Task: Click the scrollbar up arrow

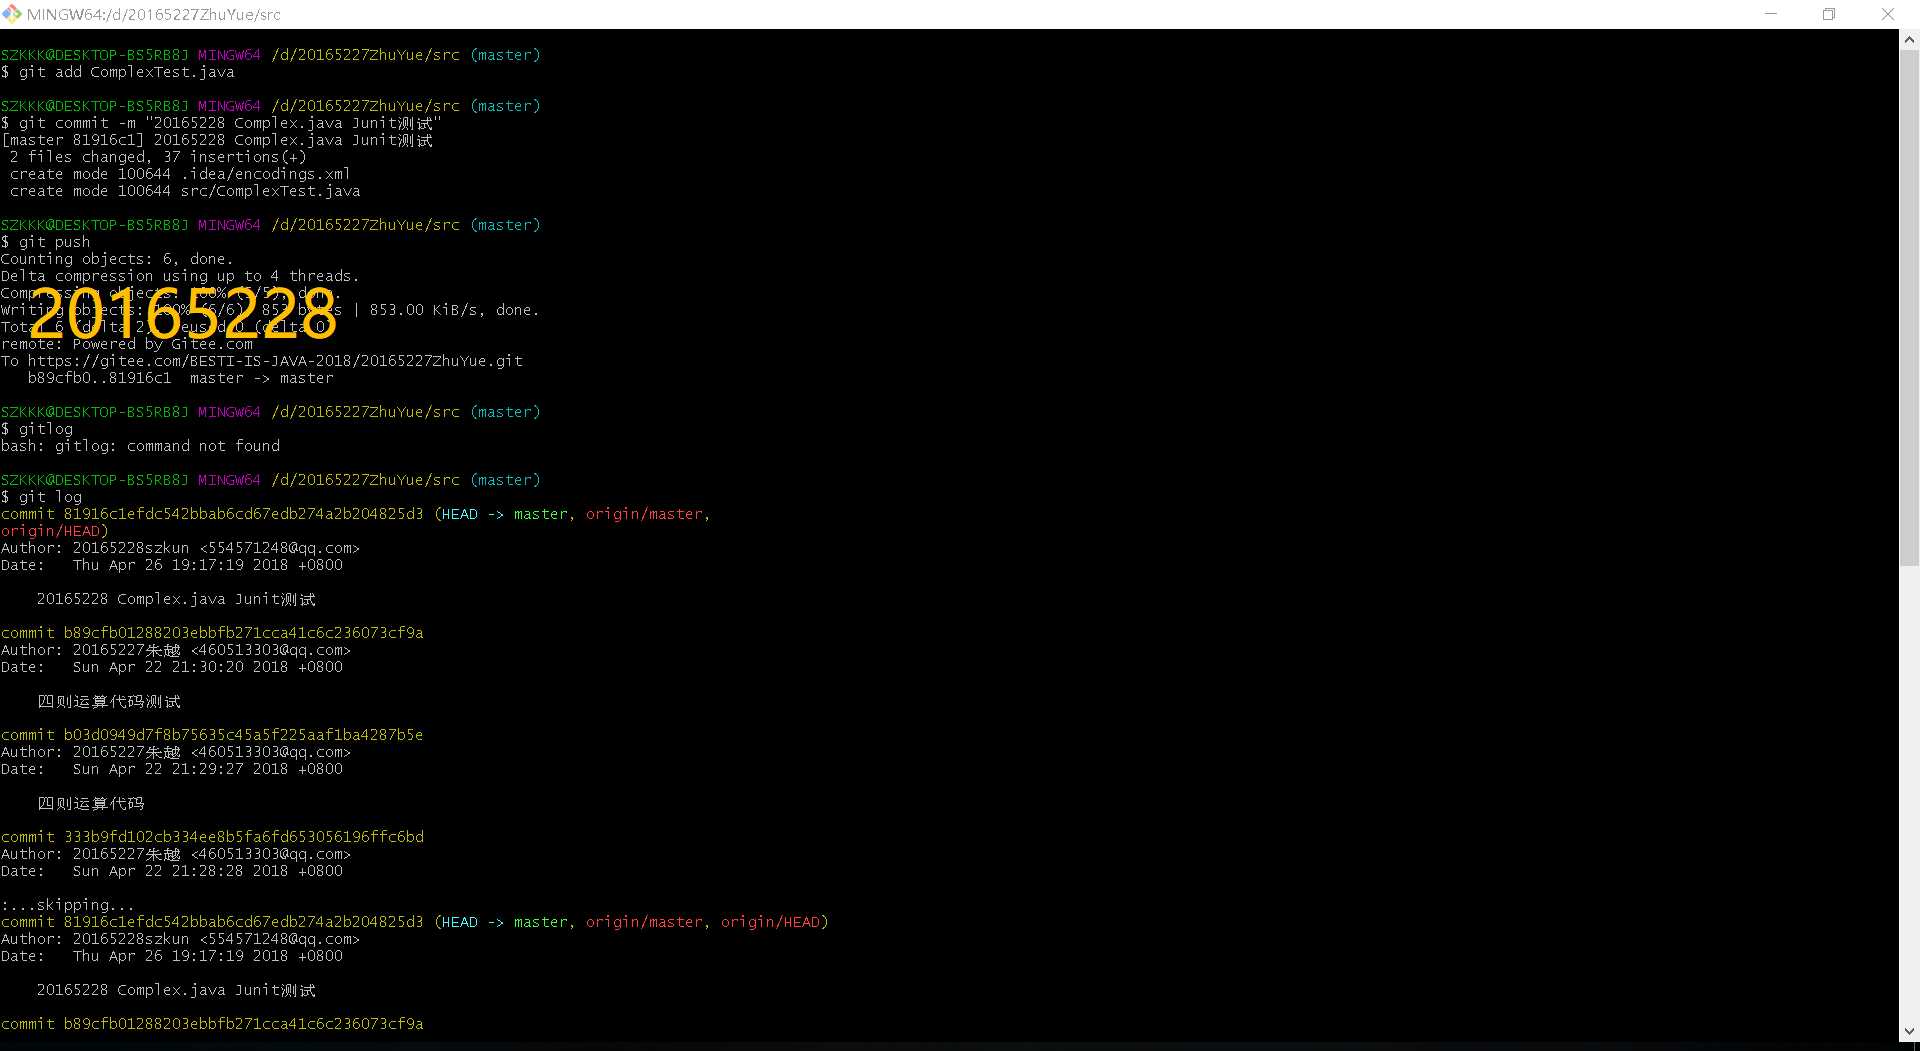Action: (x=1909, y=40)
